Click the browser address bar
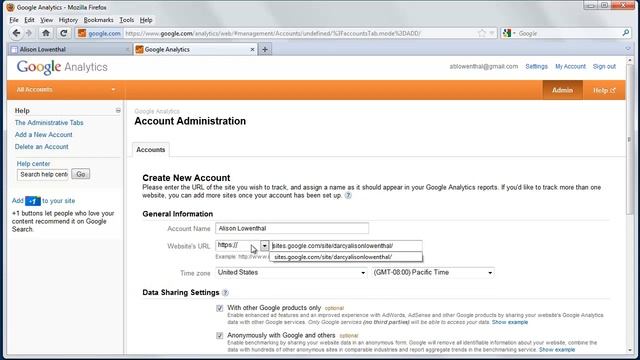The width and height of the screenshot is (640, 360). point(300,33)
